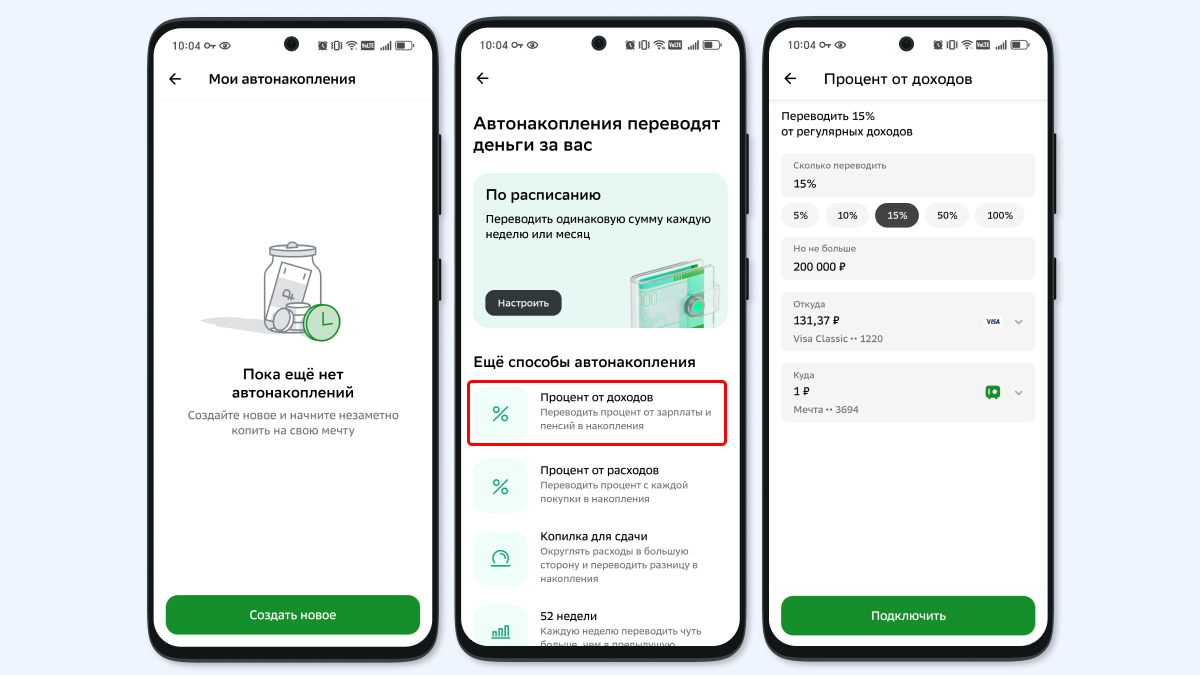Screen dimensions: 1200x675
Task: Select the 10% option chip
Action: click(x=847, y=215)
